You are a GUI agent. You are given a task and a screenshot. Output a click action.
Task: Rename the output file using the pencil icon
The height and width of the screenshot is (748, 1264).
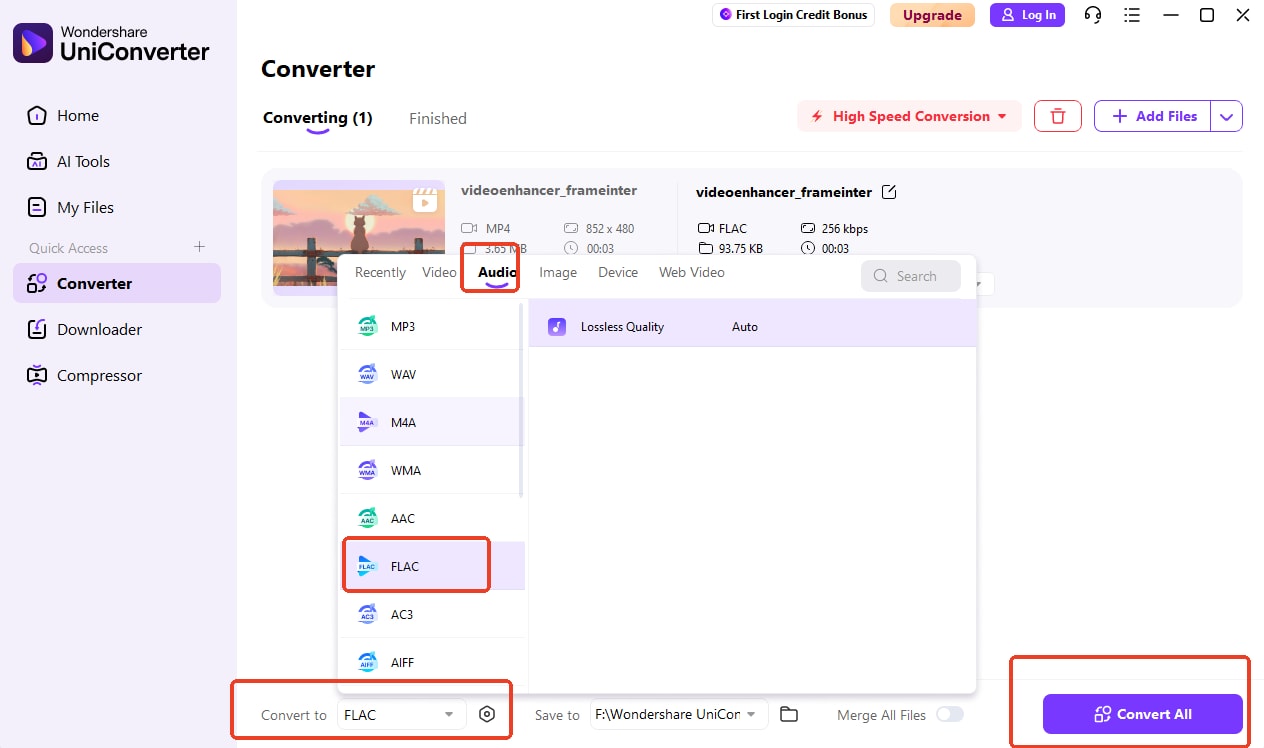889,191
